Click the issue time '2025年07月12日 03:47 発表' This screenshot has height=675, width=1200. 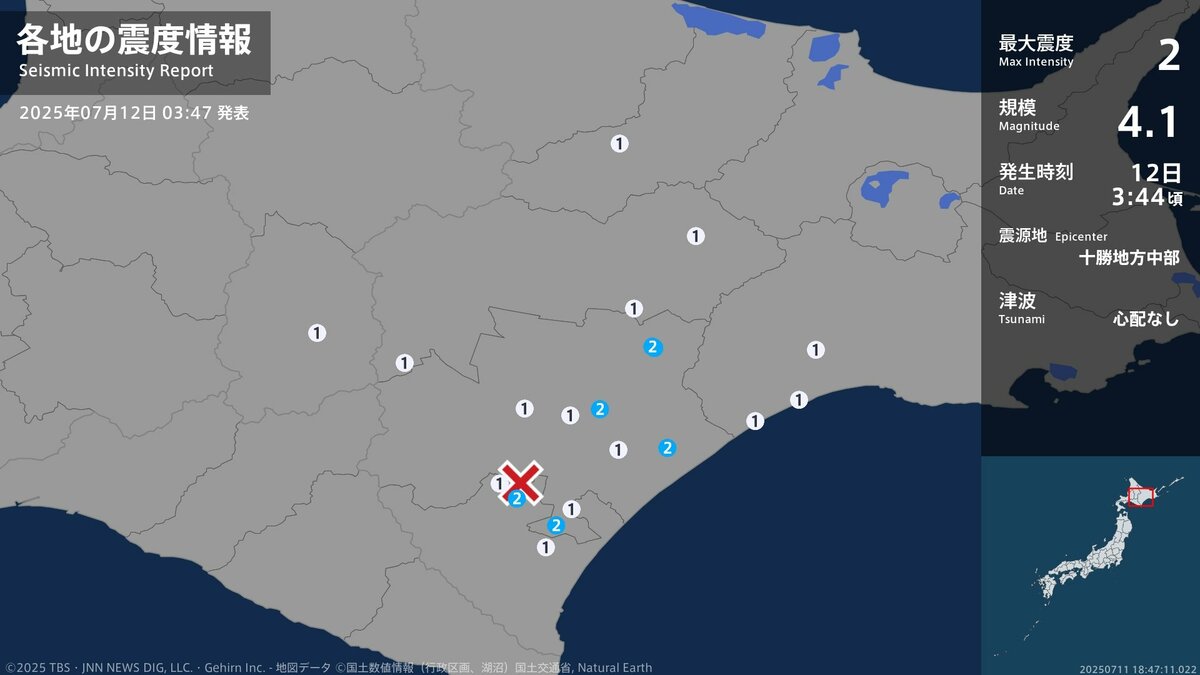tap(134, 113)
